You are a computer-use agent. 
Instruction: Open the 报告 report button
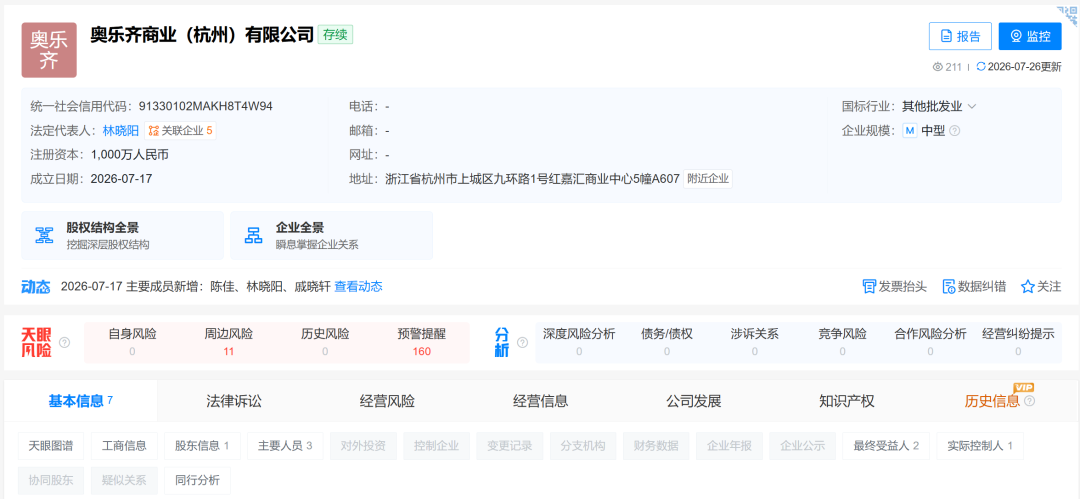tap(960, 37)
